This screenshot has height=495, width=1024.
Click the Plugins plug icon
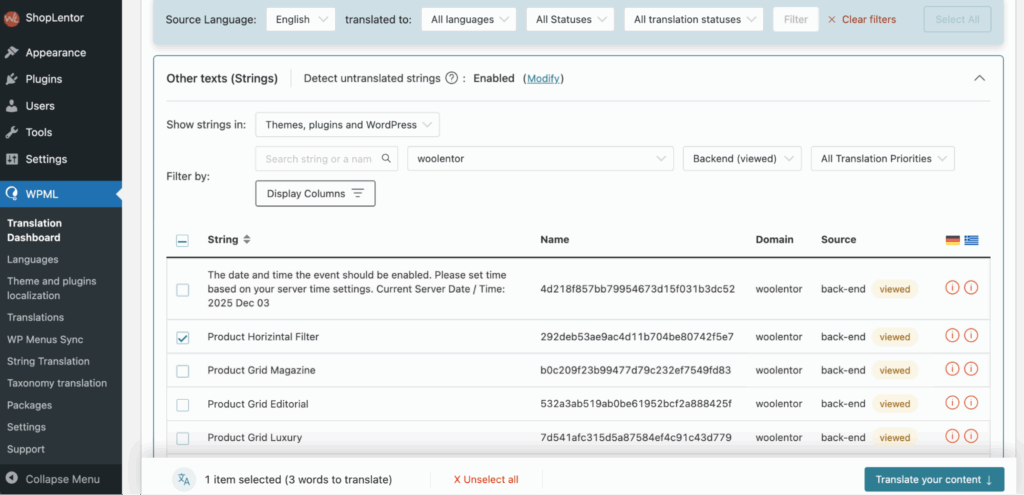click(11, 79)
